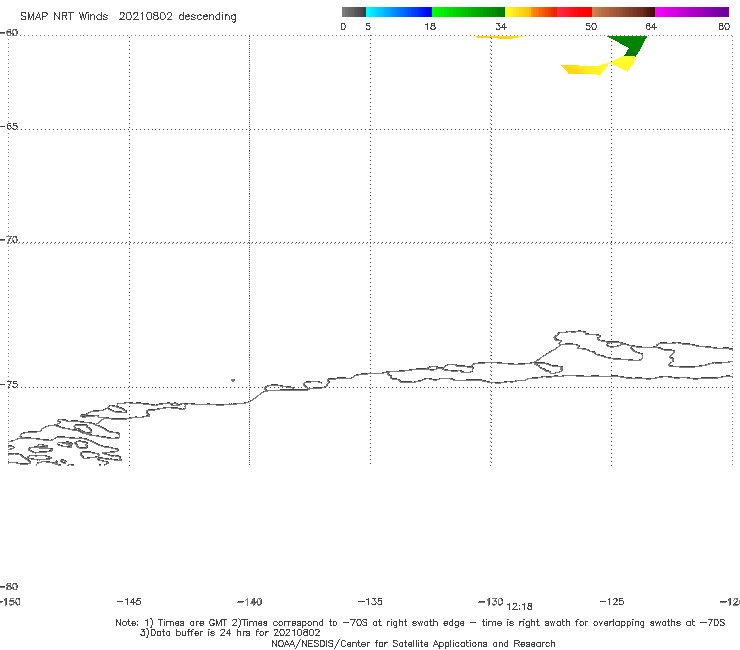Click the latitude label '-80'
The image size is (740, 650).
click(9, 587)
